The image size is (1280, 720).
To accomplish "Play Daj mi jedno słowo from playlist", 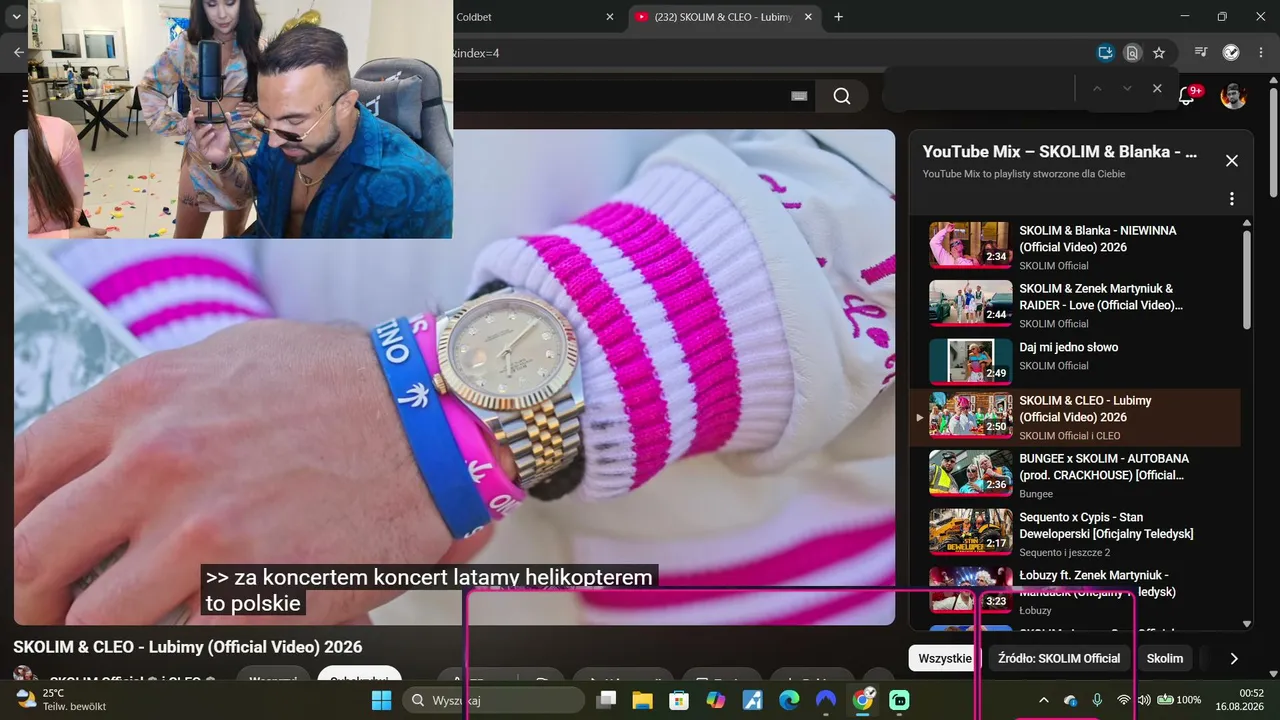I will tap(1075, 362).
